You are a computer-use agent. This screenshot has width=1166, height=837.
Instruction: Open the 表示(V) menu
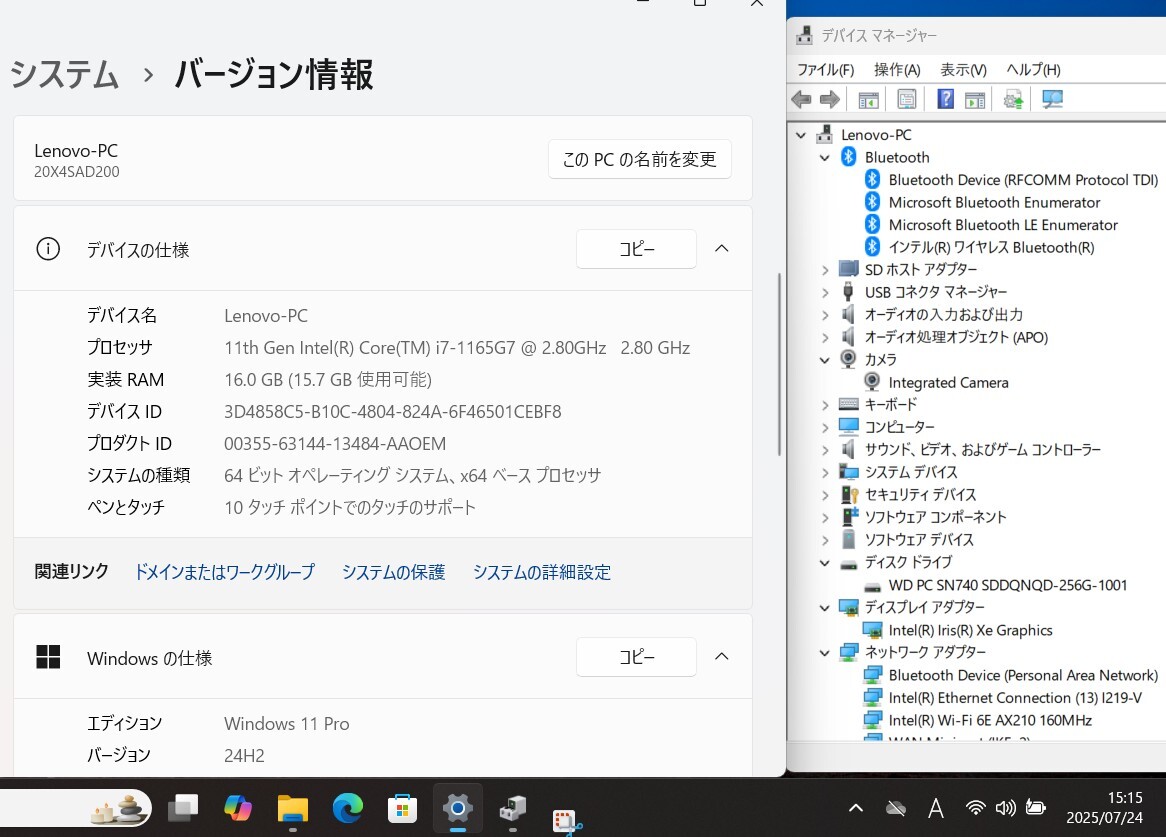tap(963, 70)
